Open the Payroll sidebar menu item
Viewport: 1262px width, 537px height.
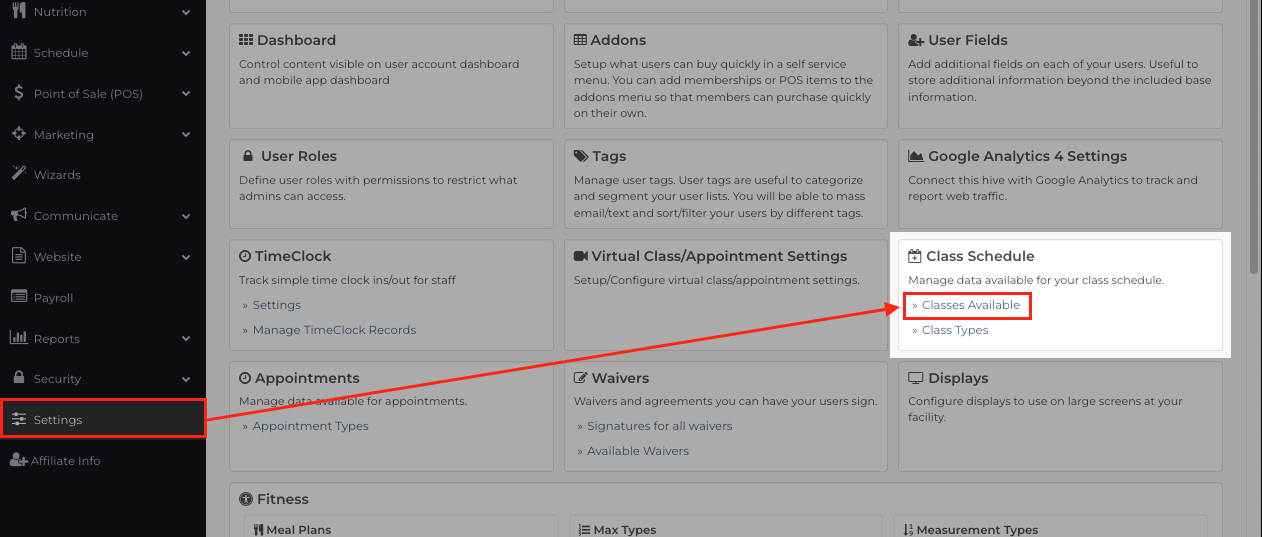coord(102,297)
